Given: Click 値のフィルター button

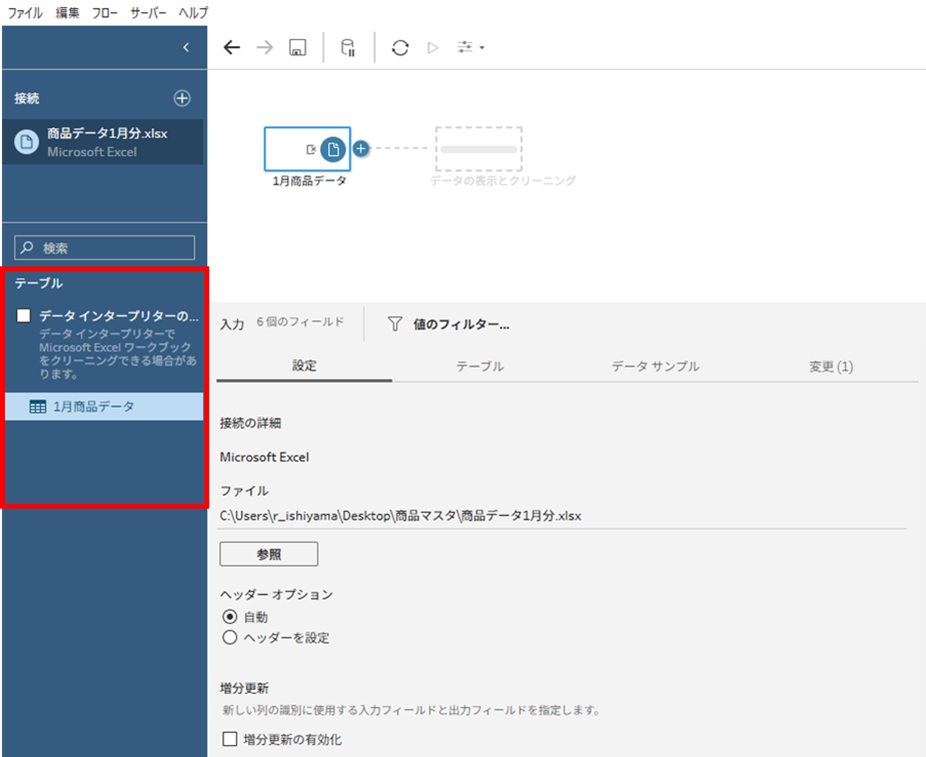Looking at the screenshot, I should (x=449, y=324).
